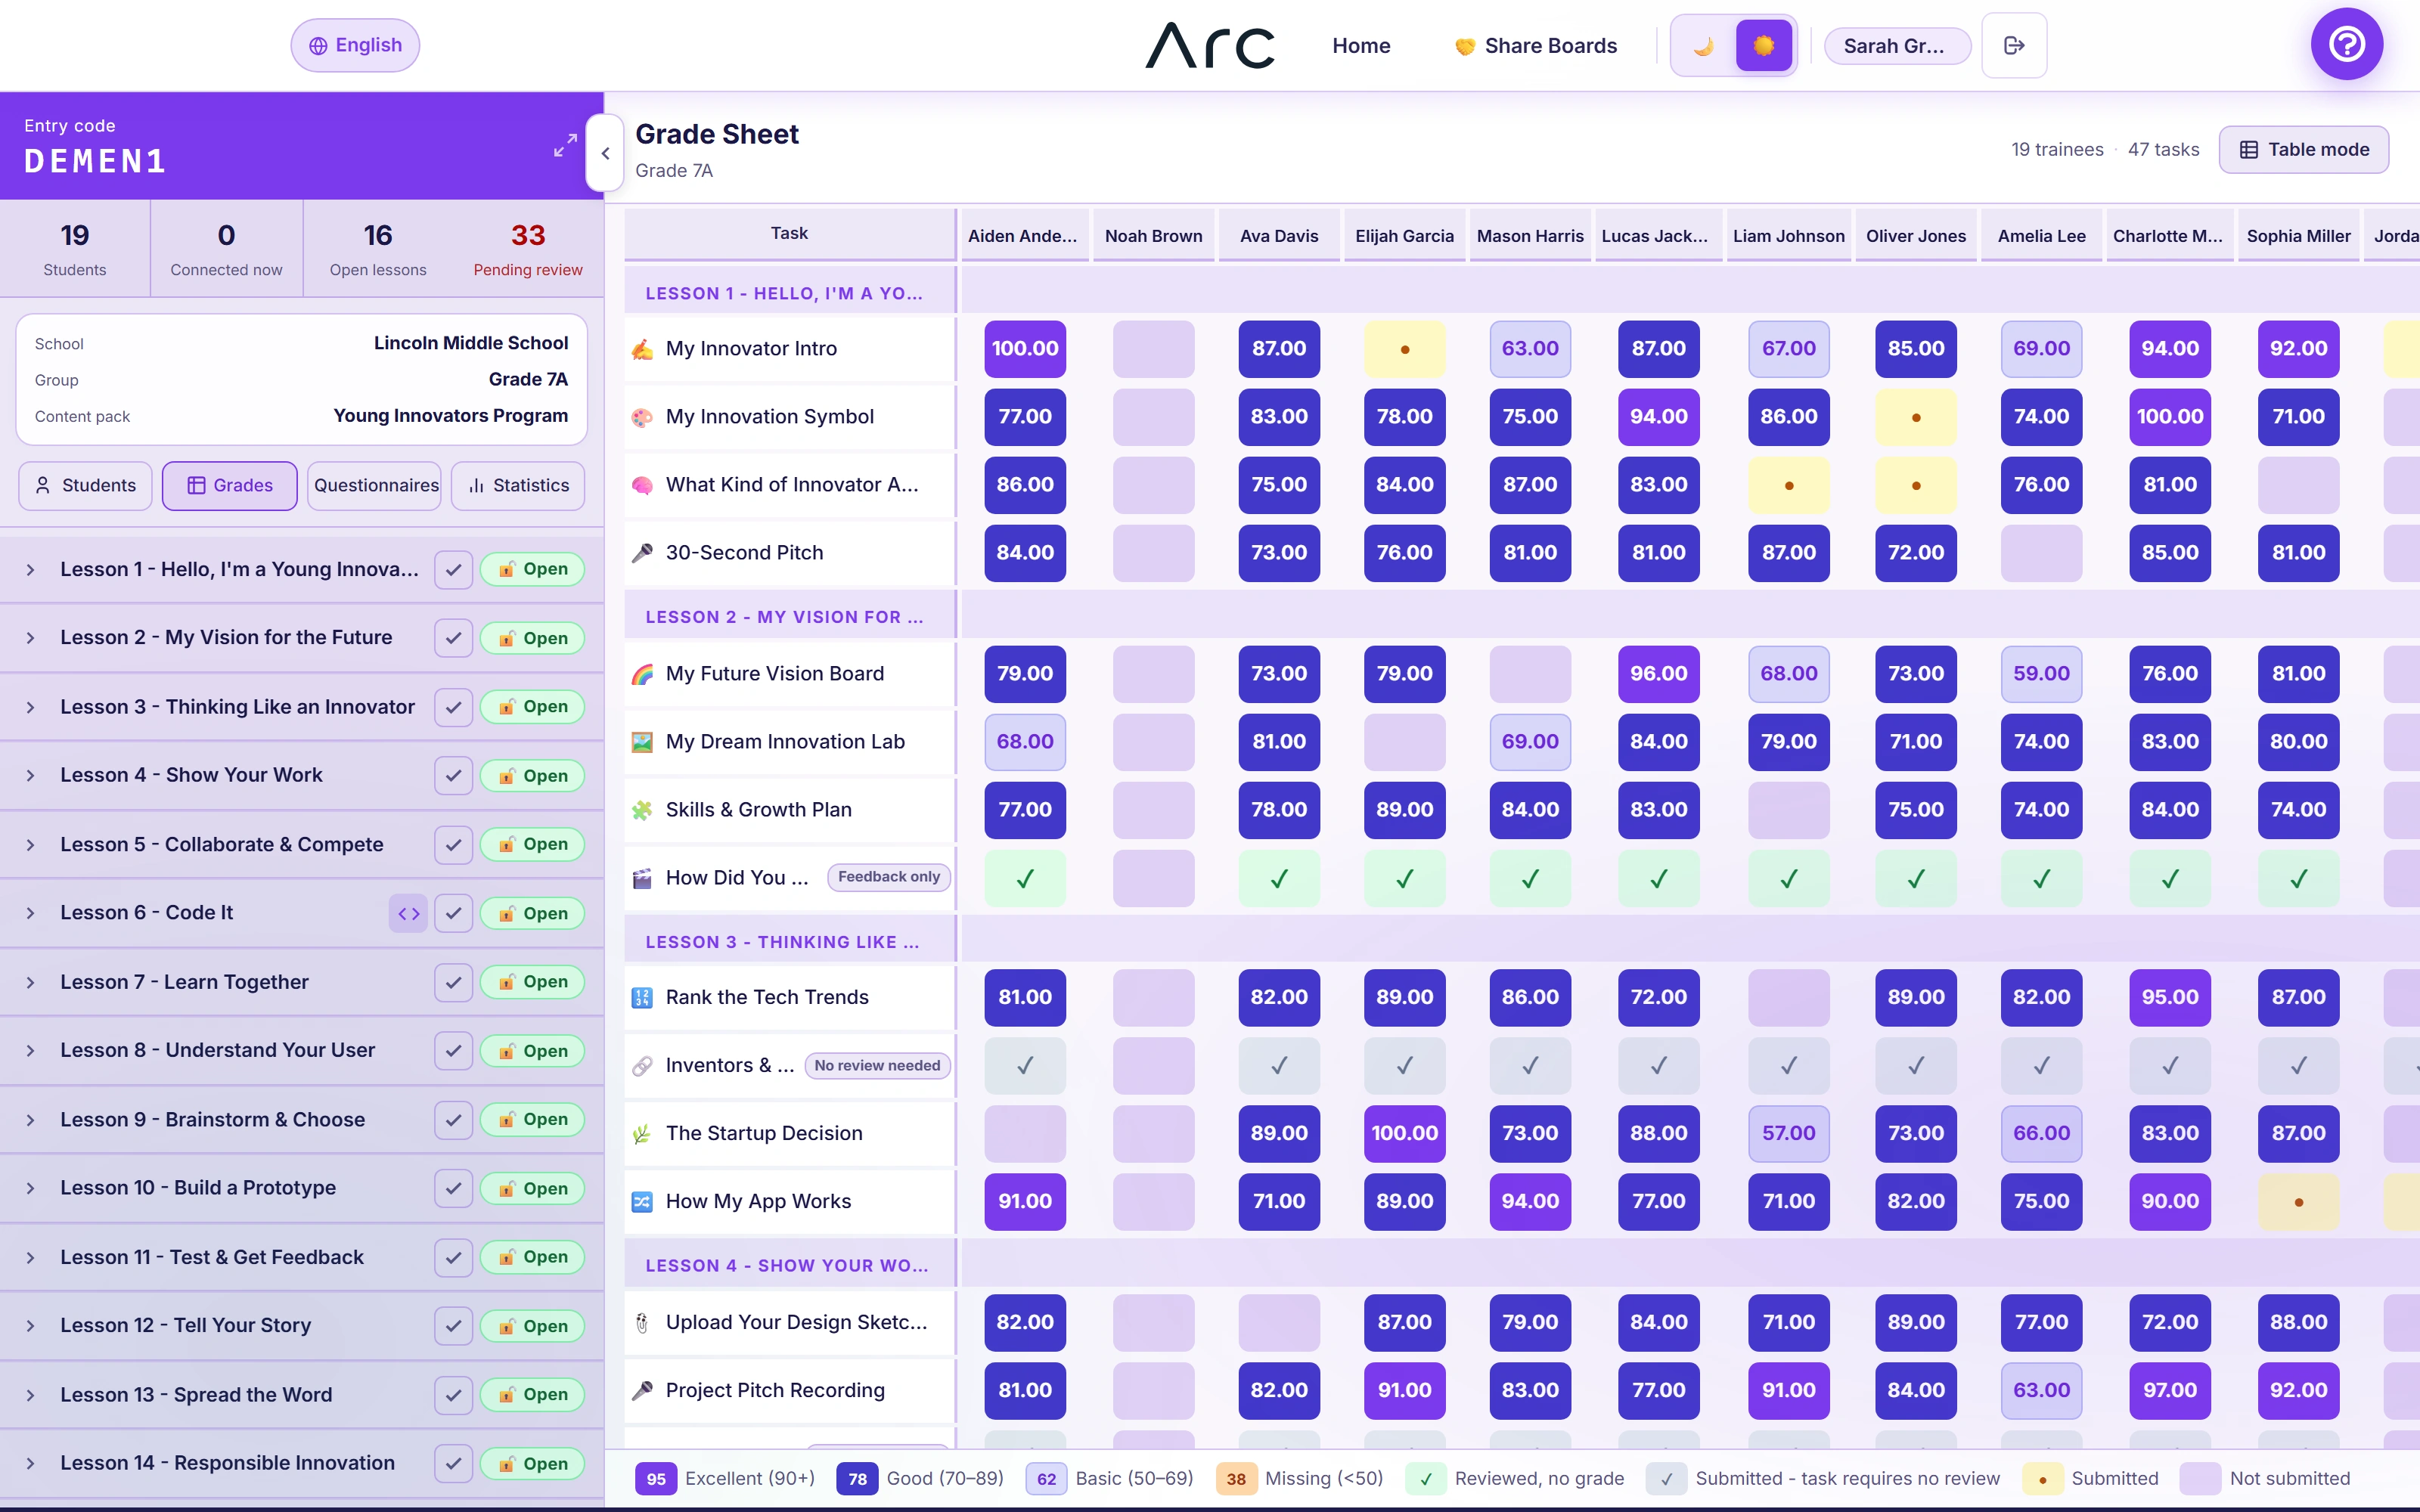The image size is (2420, 1512).
Task: Open the English language selector
Action: tap(355, 45)
